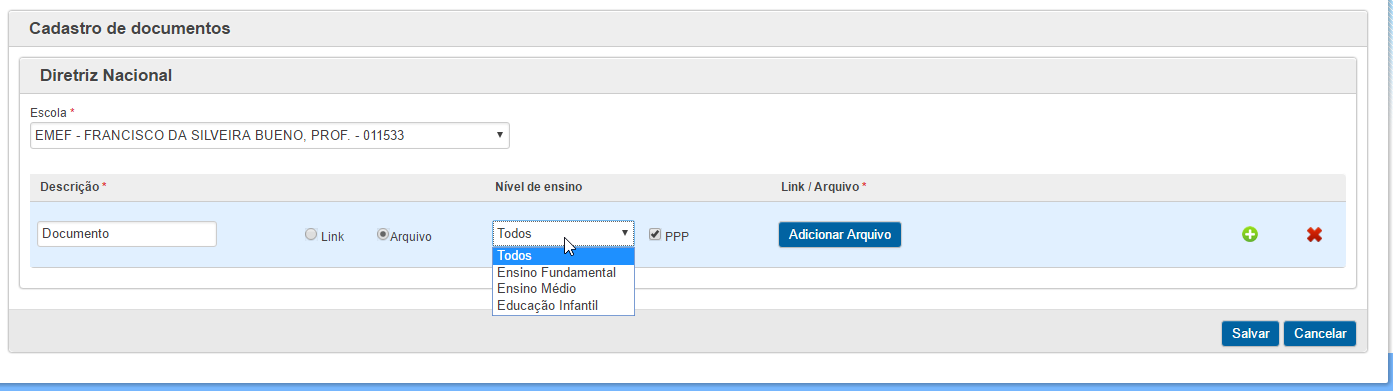Collapse the Nível de ensino combo box
The height and width of the screenshot is (391, 1393).
[x=563, y=233]
